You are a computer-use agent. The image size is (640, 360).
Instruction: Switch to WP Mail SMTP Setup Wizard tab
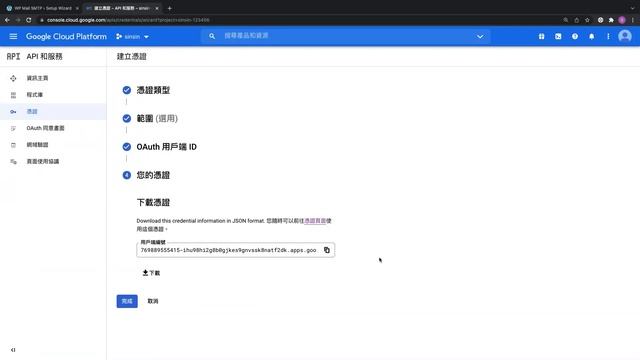42,8
